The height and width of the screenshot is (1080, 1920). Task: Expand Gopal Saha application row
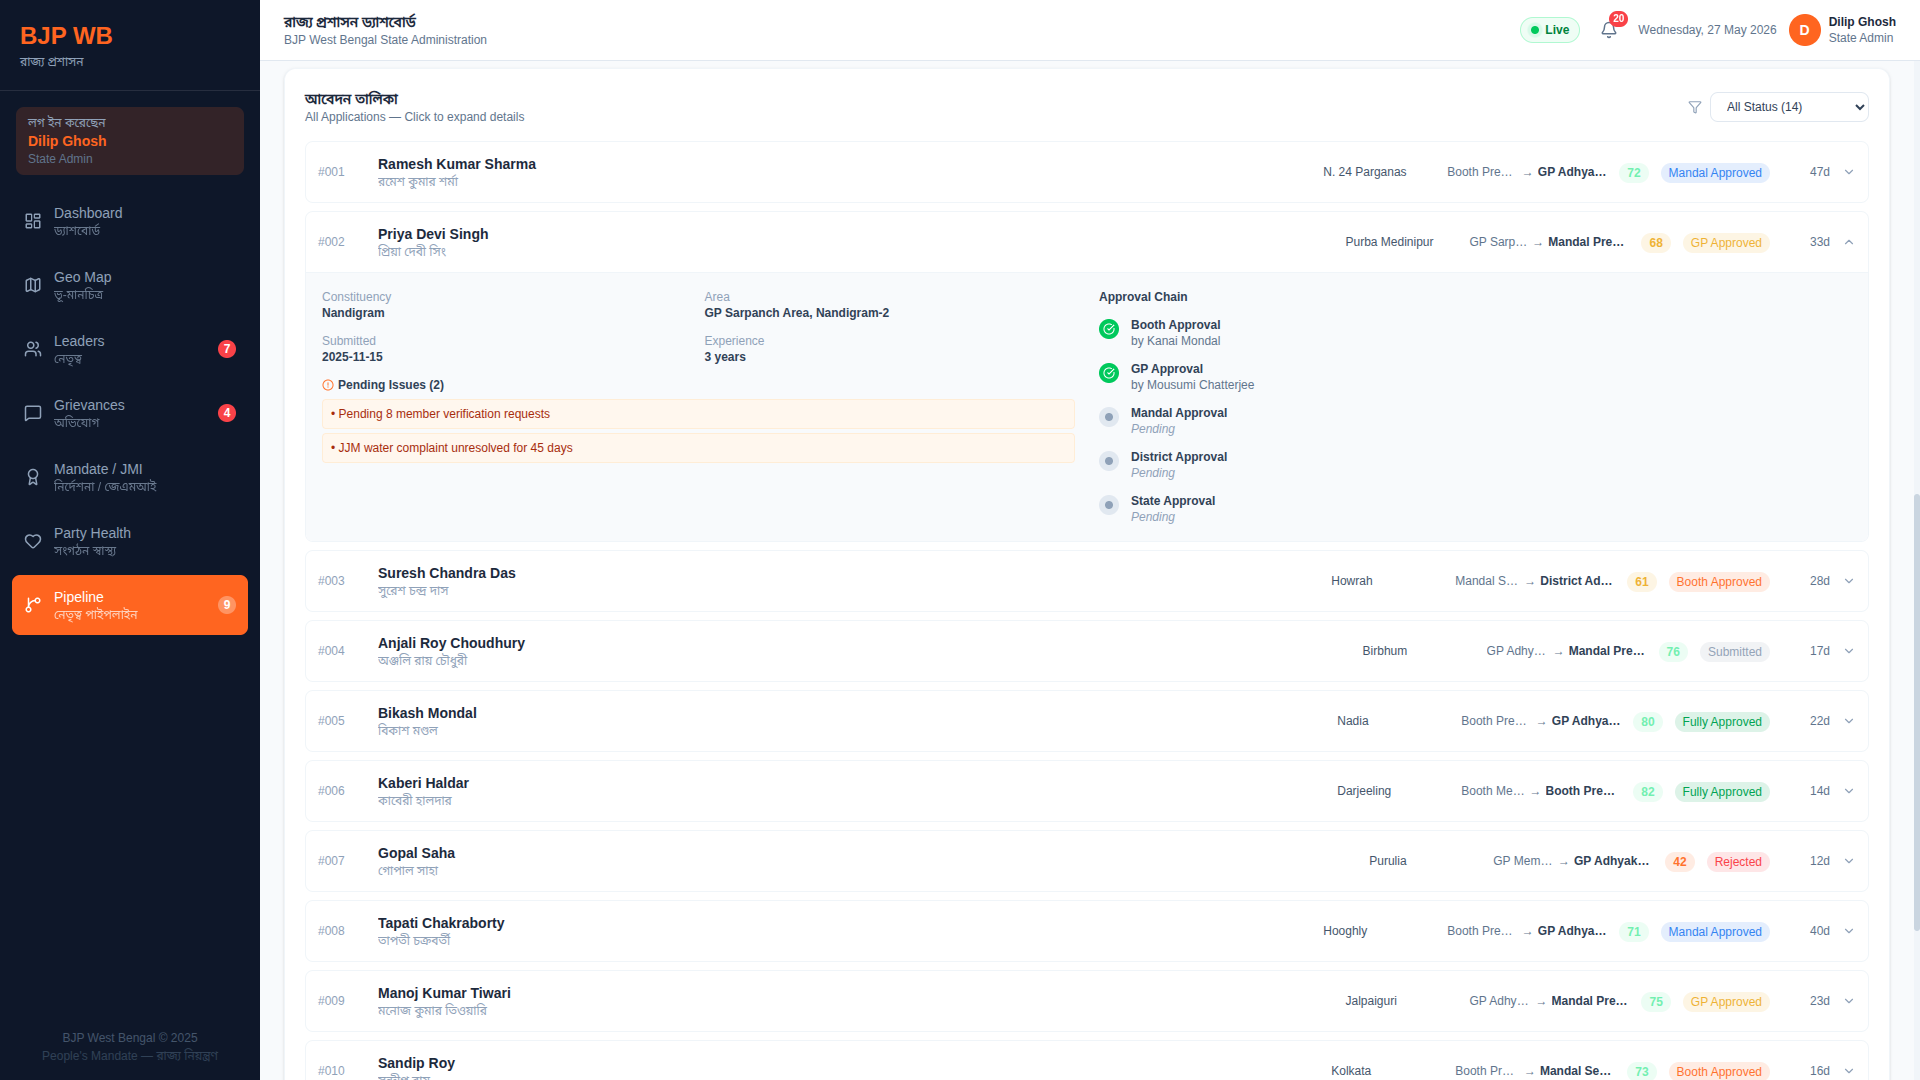[x=1086, y=861]
